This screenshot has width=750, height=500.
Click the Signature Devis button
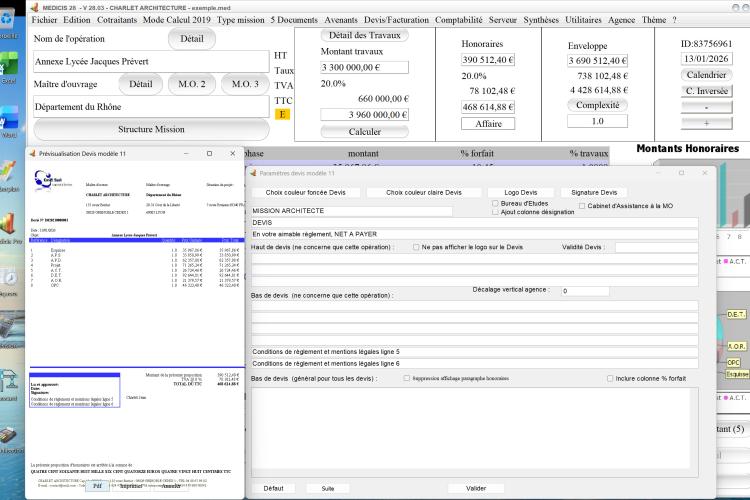click(x=594, y=192)
